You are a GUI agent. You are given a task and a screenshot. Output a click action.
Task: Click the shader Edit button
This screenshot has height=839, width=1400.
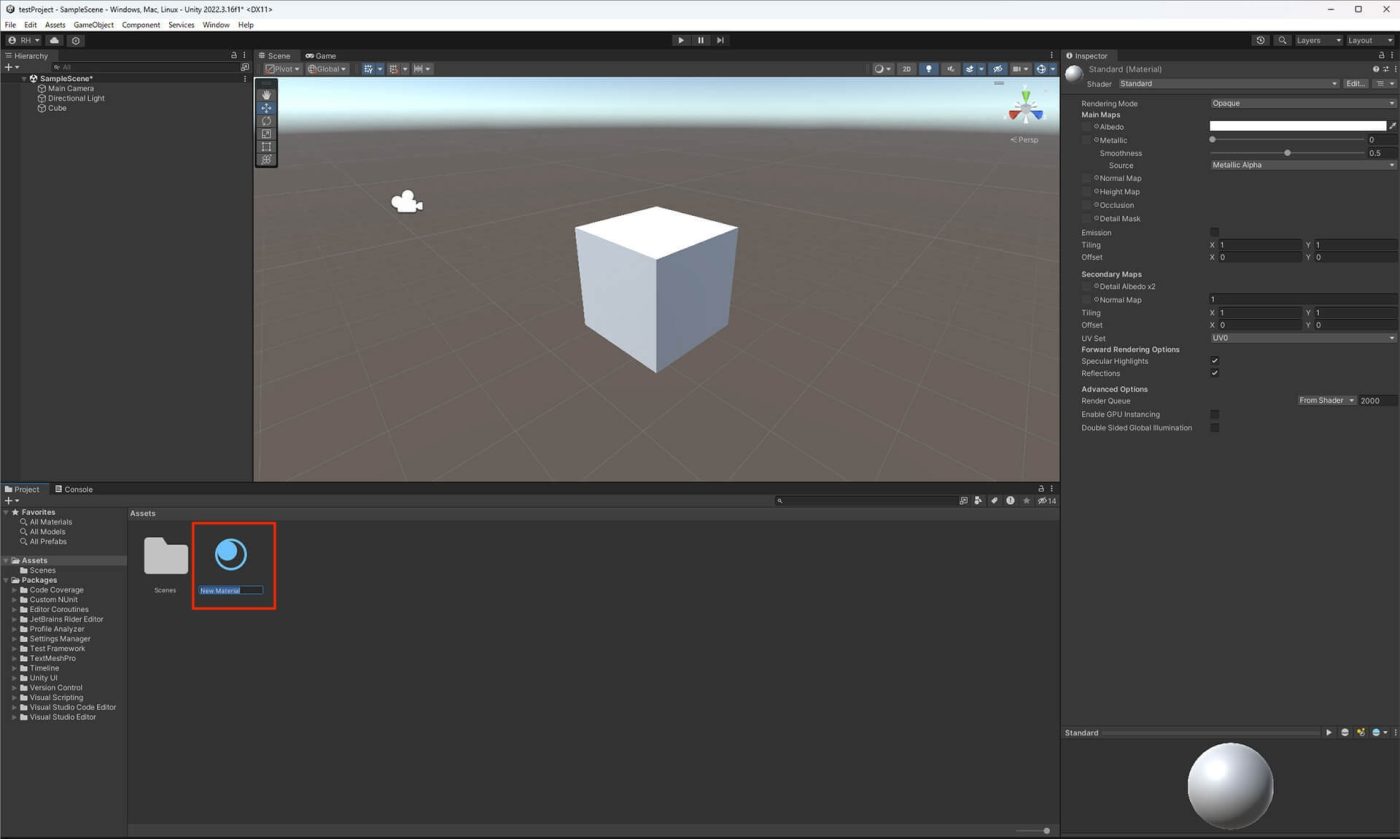(x=1355, y=84)
